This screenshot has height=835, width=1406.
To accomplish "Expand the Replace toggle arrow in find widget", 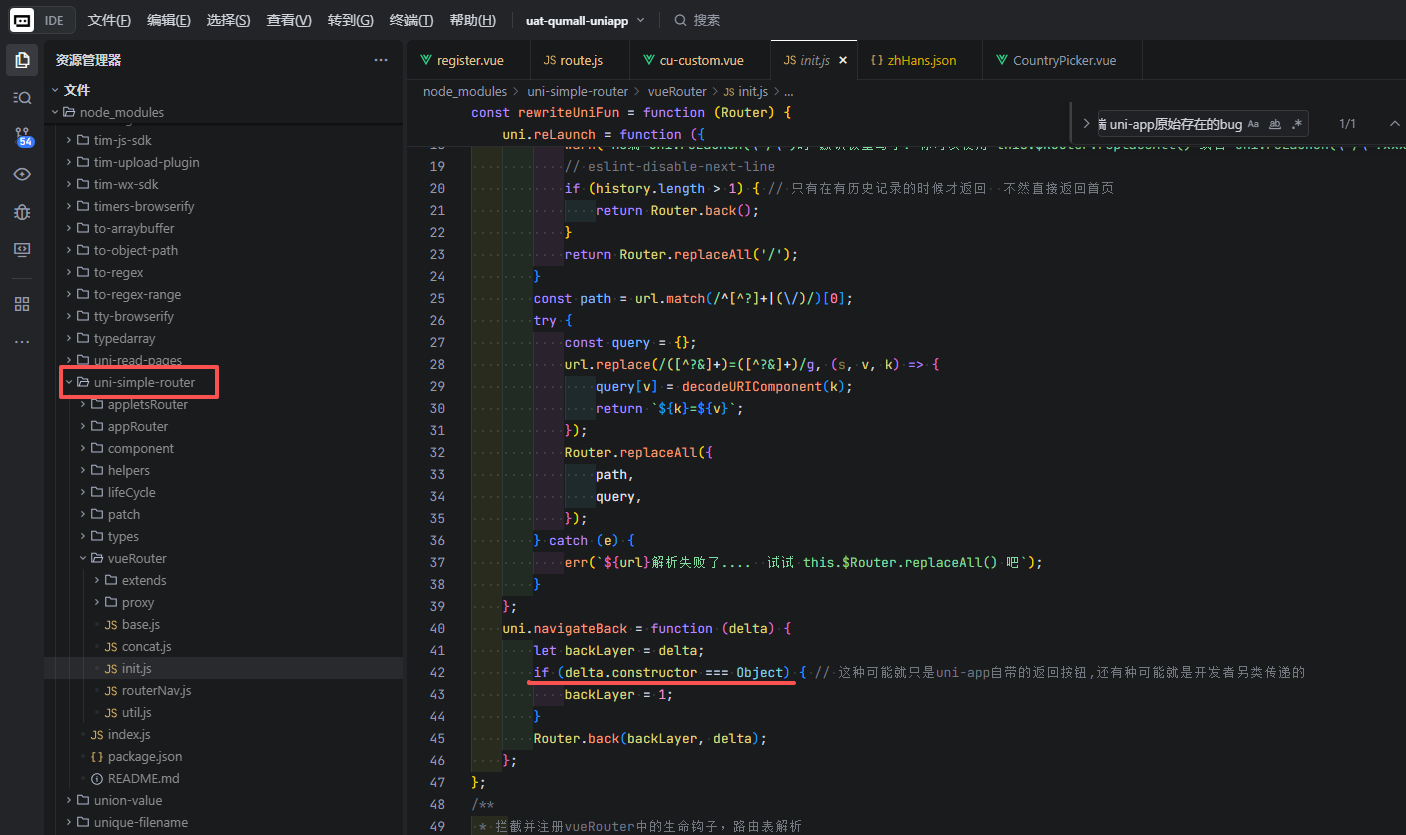I will coord(1086,124).
